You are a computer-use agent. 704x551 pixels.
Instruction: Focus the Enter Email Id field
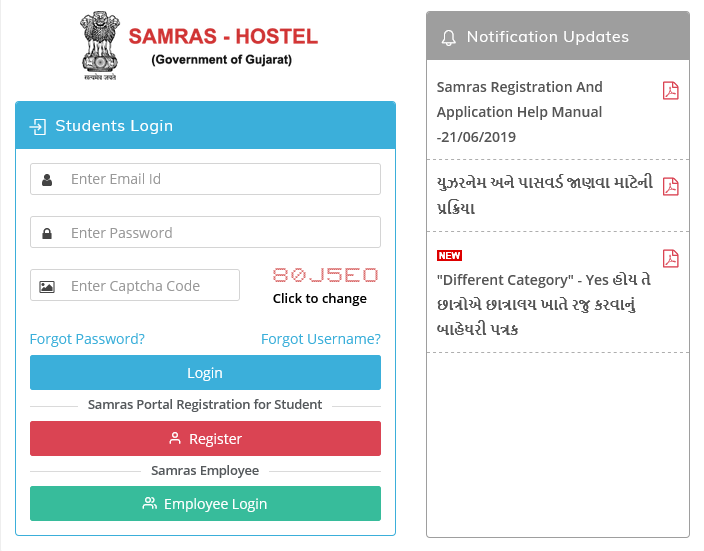[x=205, y=179]
